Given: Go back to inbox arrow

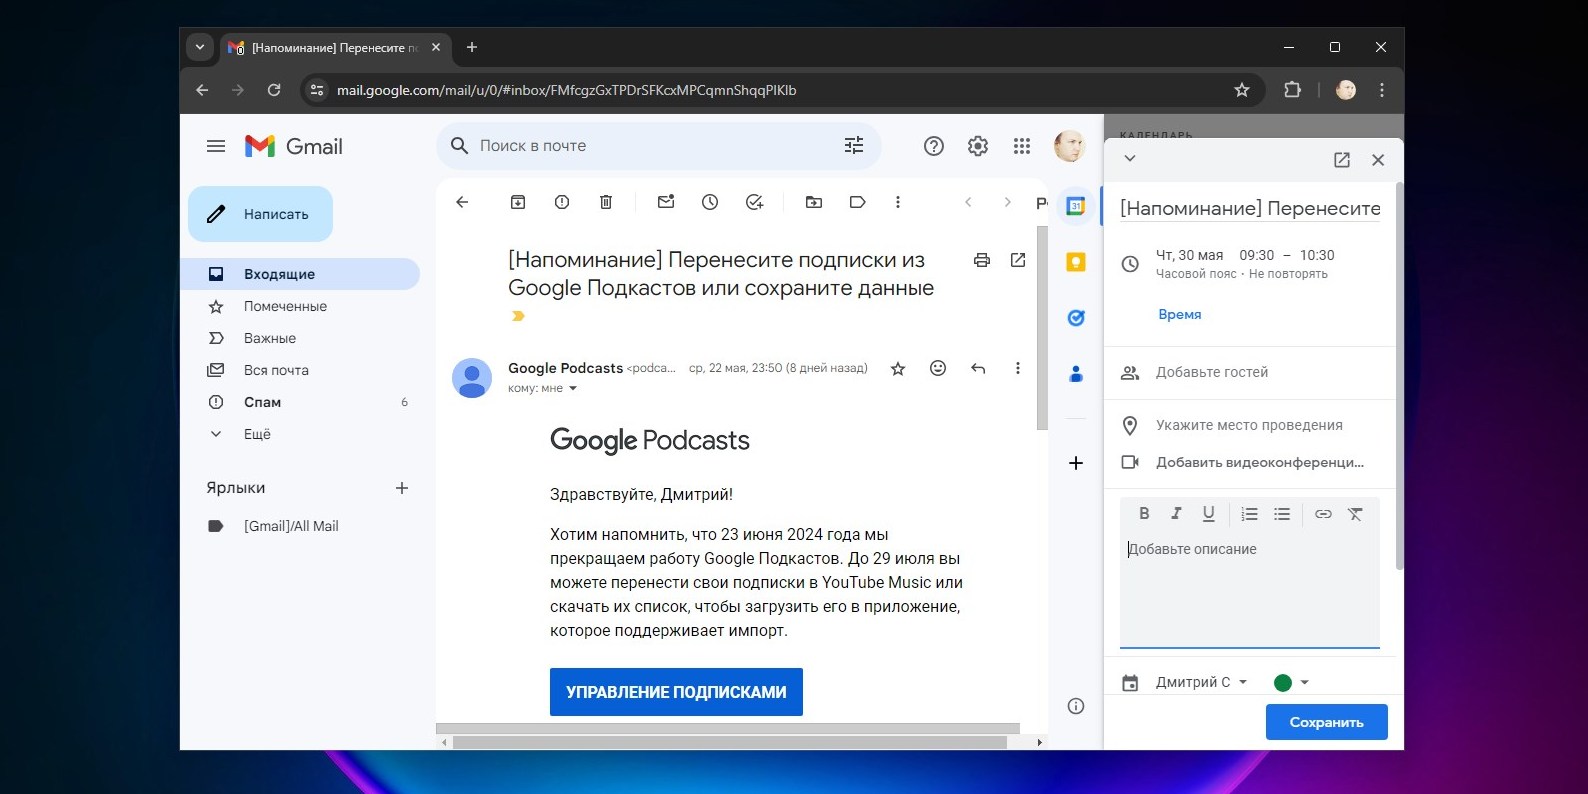Looking at the screenshot, I should [x=462, y=202].
